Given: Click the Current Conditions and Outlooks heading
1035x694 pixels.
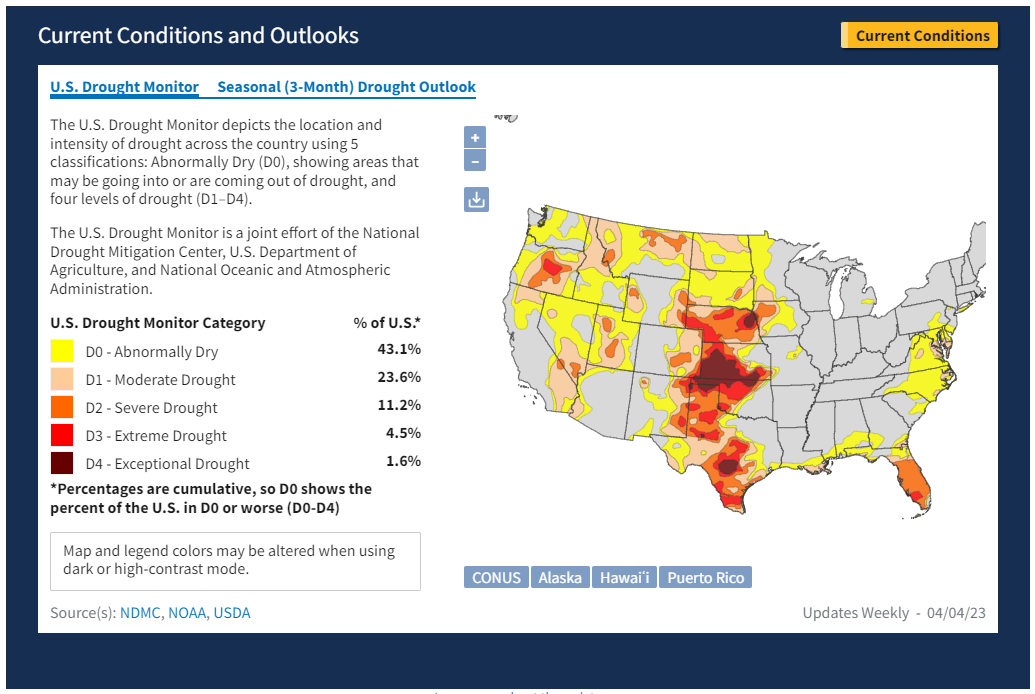Looking at the screenshot, I should 198,36.
